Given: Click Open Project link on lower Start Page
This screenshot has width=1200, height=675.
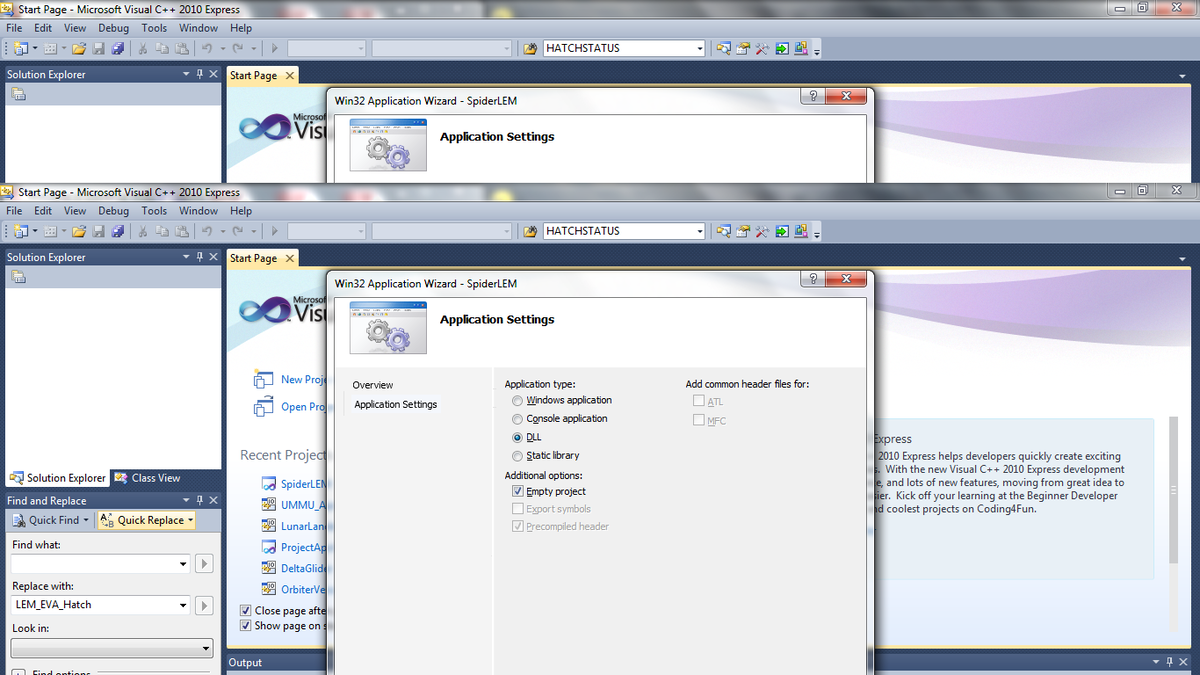Looking at the screenshot, I should [304, 407].
